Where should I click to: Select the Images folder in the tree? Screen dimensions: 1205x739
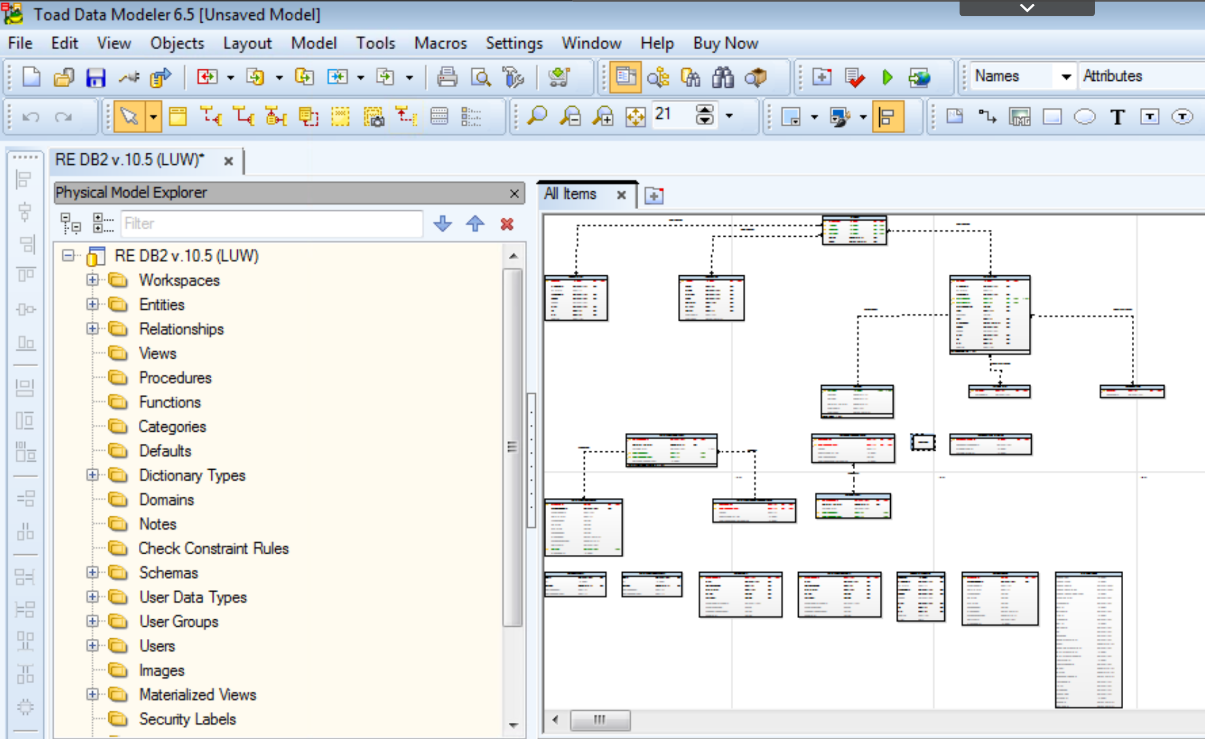pyautogui.click(x=161, y=670)
